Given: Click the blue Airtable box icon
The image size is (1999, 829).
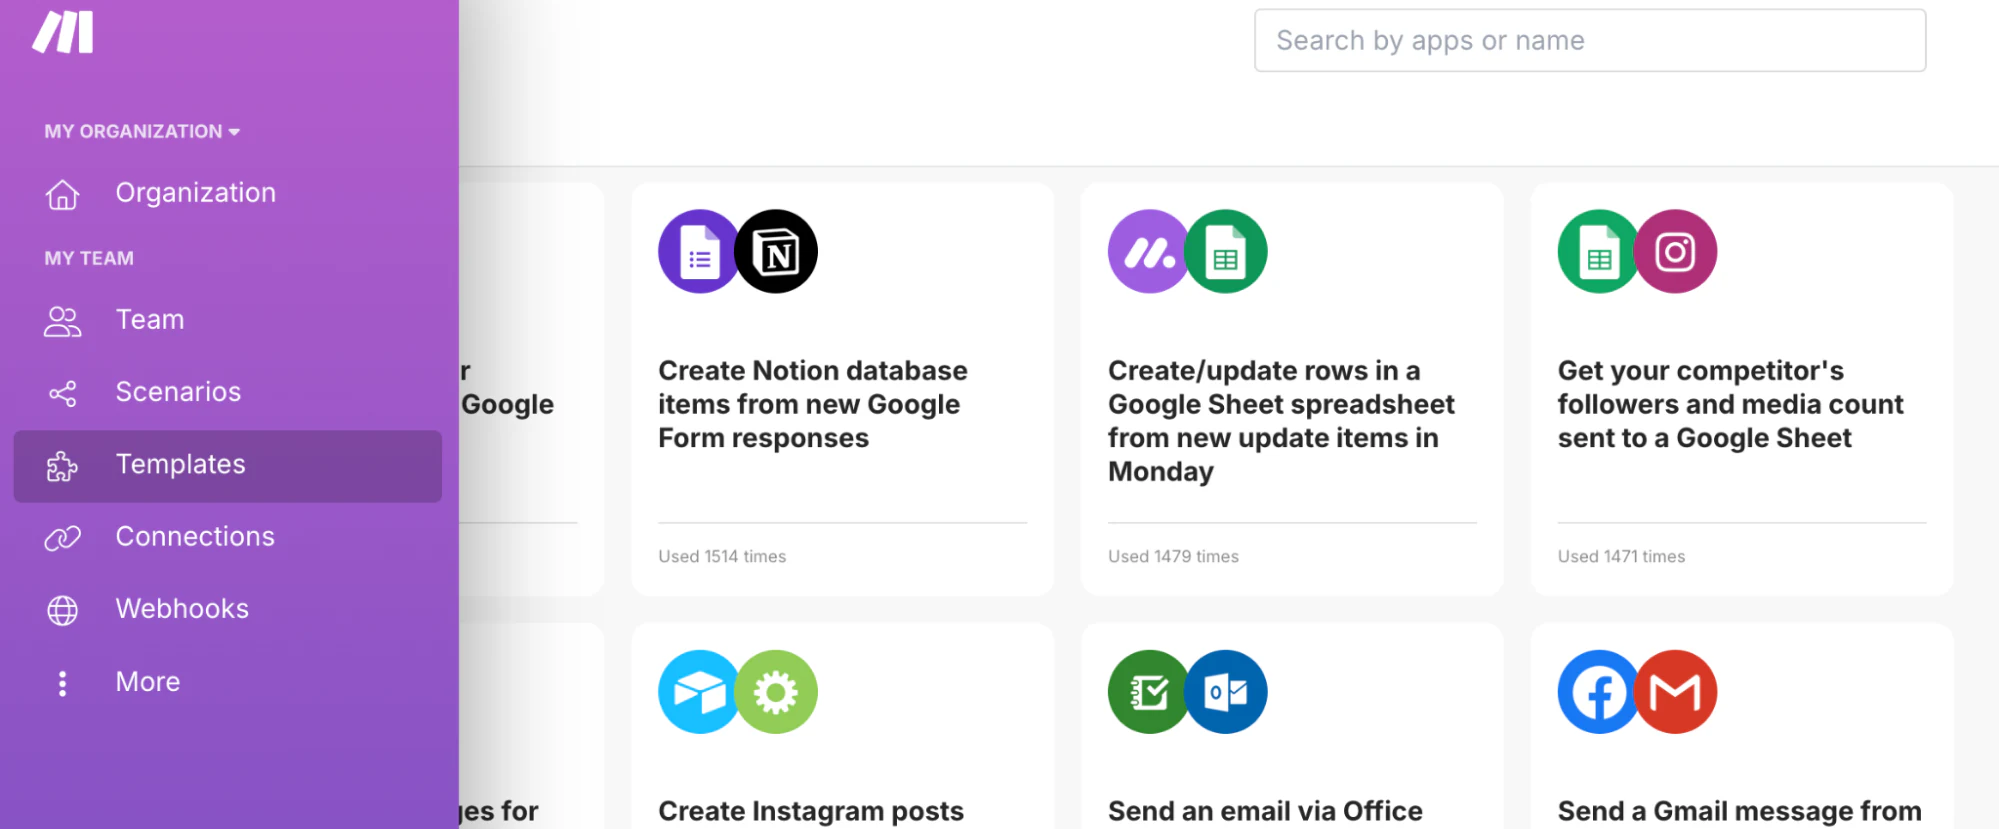Looking at the screenshot, I should click(x=699, y=692).
